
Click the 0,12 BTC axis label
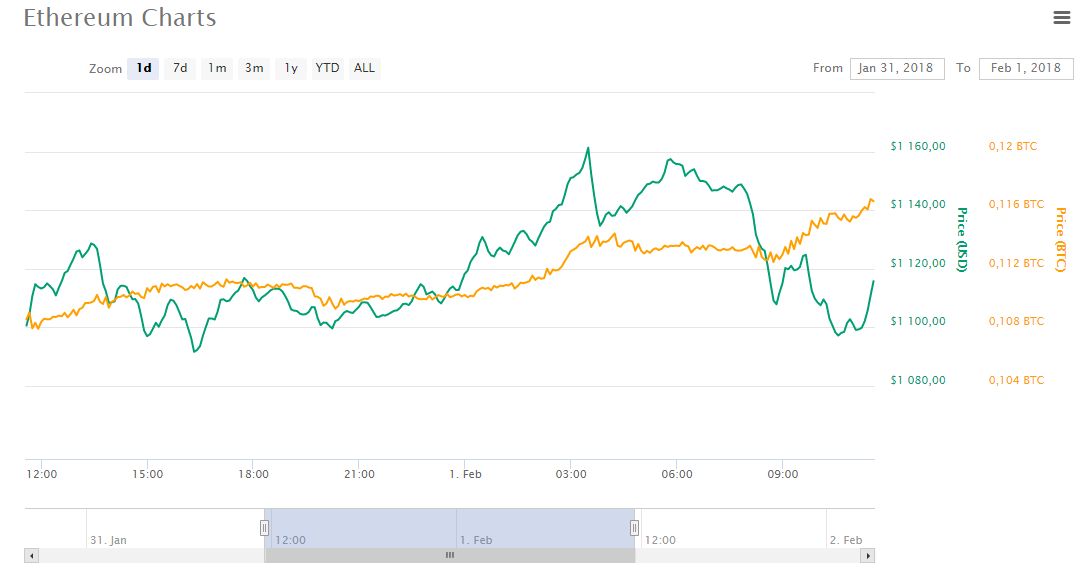click(x=1012, y=146)
